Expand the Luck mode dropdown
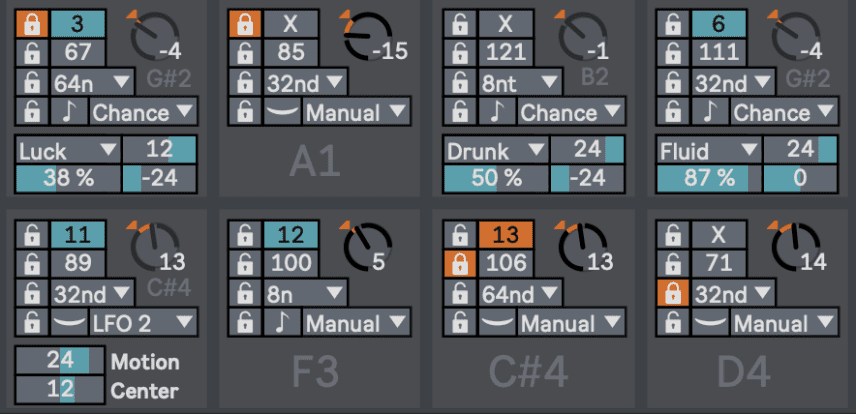856x414 pixels. tap(68, 150)
